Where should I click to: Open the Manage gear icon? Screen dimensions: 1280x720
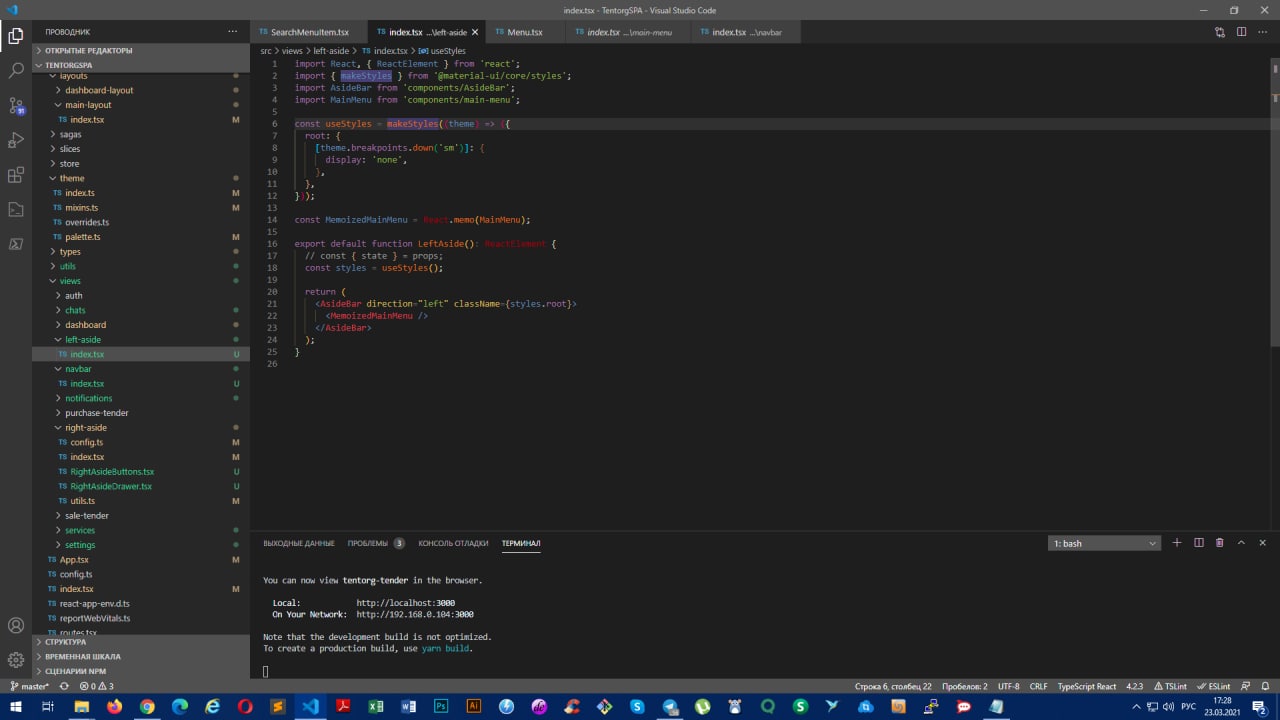click(x=16, y=660)
